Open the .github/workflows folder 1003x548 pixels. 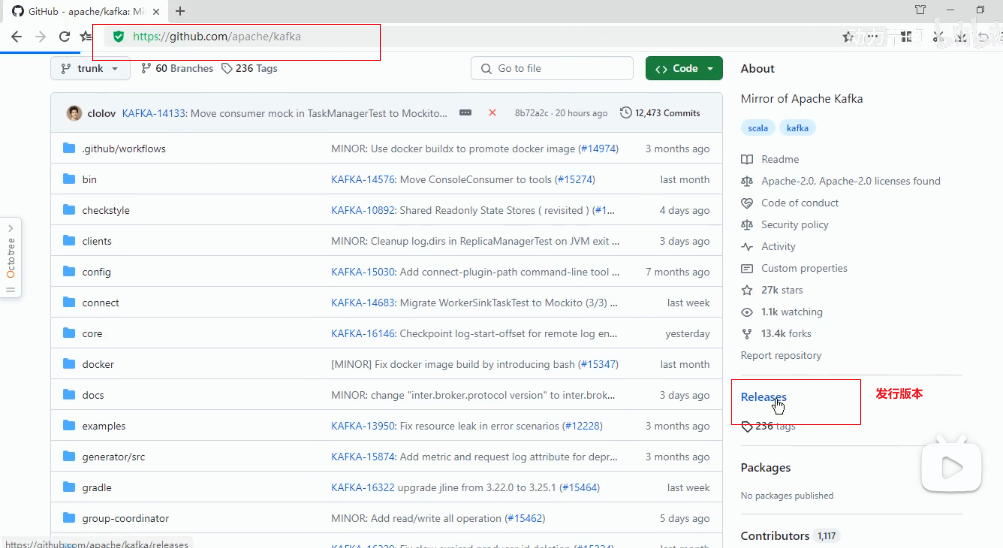(123, 148)
